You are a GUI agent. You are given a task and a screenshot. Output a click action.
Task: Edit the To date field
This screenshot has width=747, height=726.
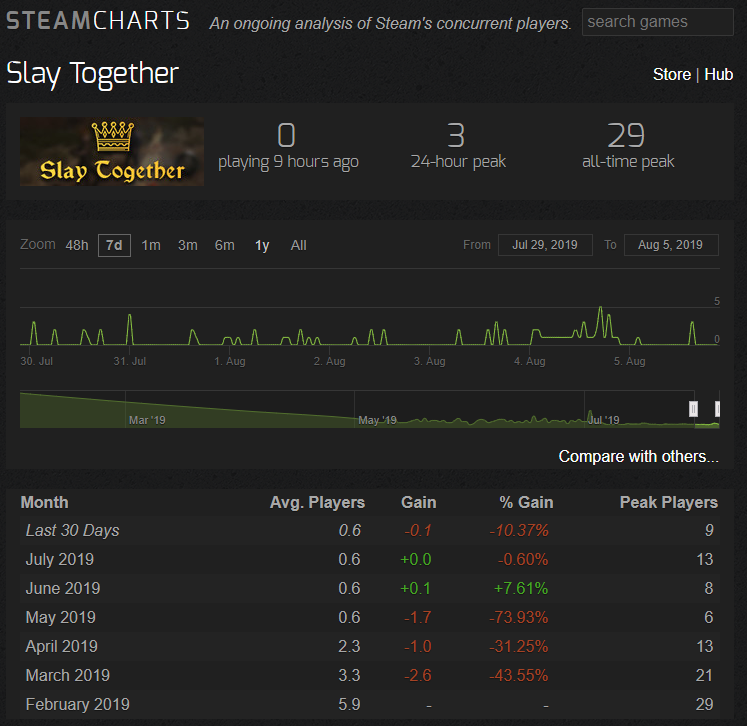671,245
